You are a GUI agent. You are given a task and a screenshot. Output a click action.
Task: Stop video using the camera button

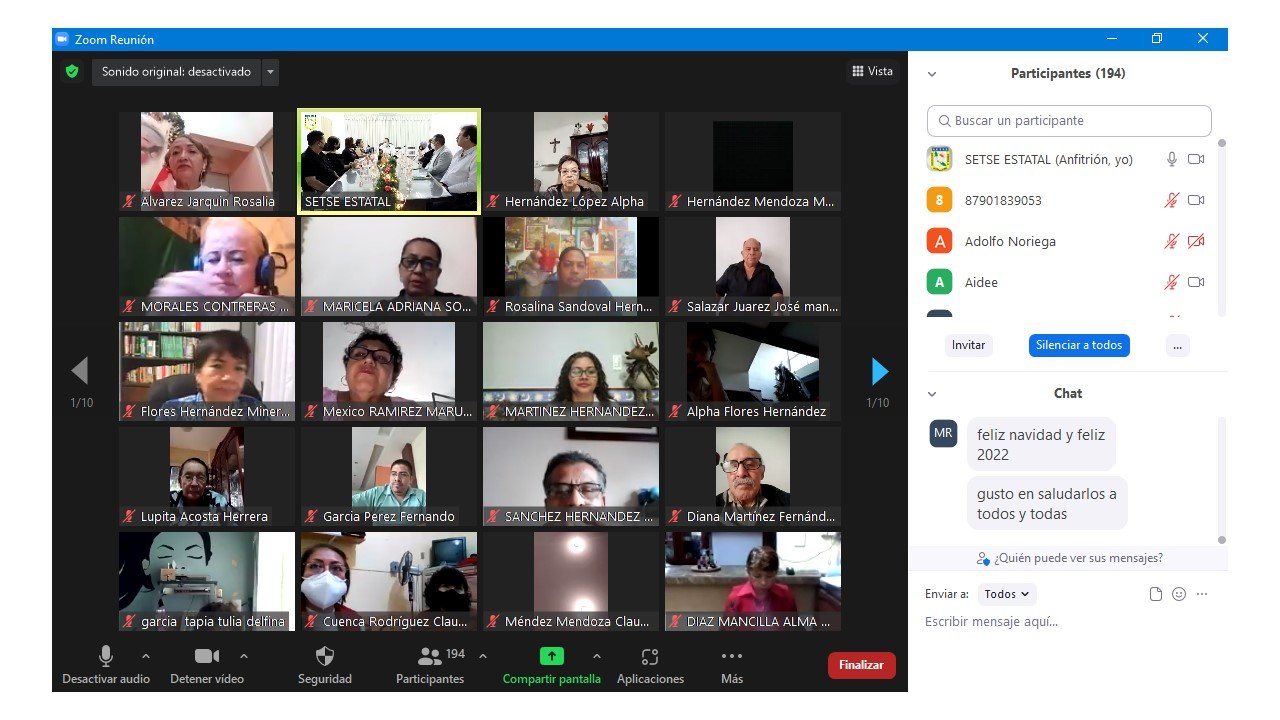tap(206, 657)
